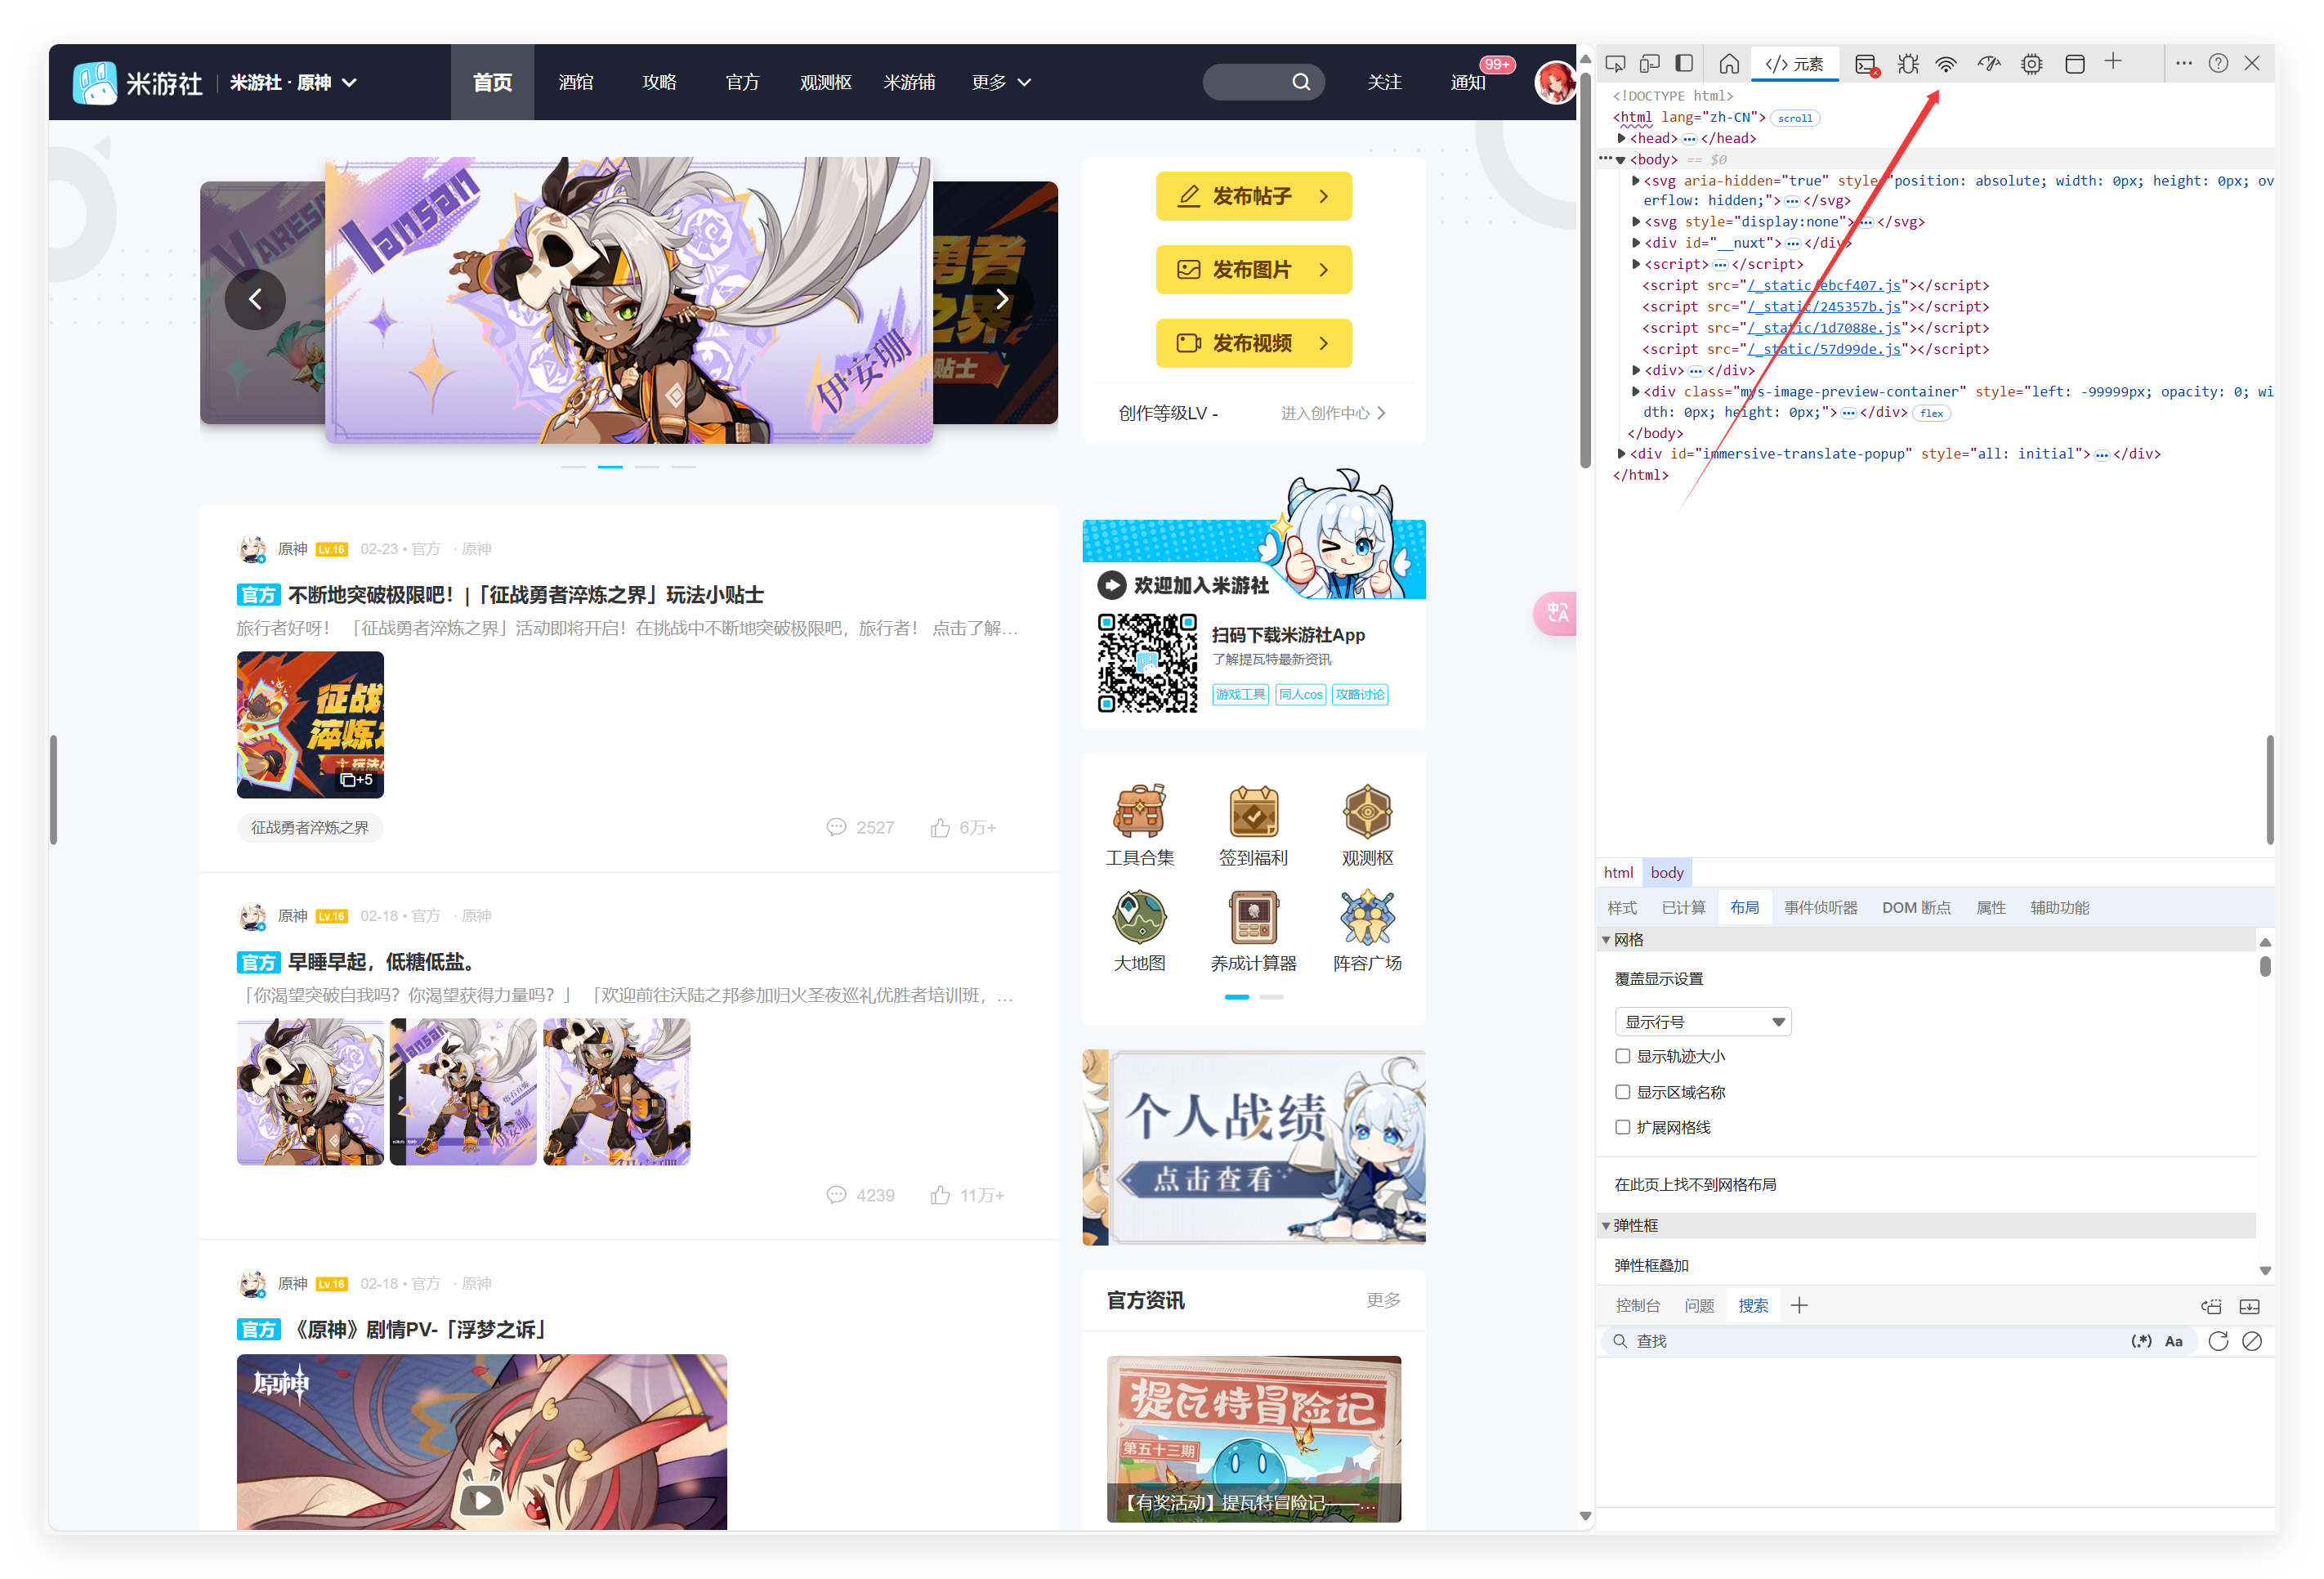Open DevTools help question mark
2324x1579 pixels.
2218,63
